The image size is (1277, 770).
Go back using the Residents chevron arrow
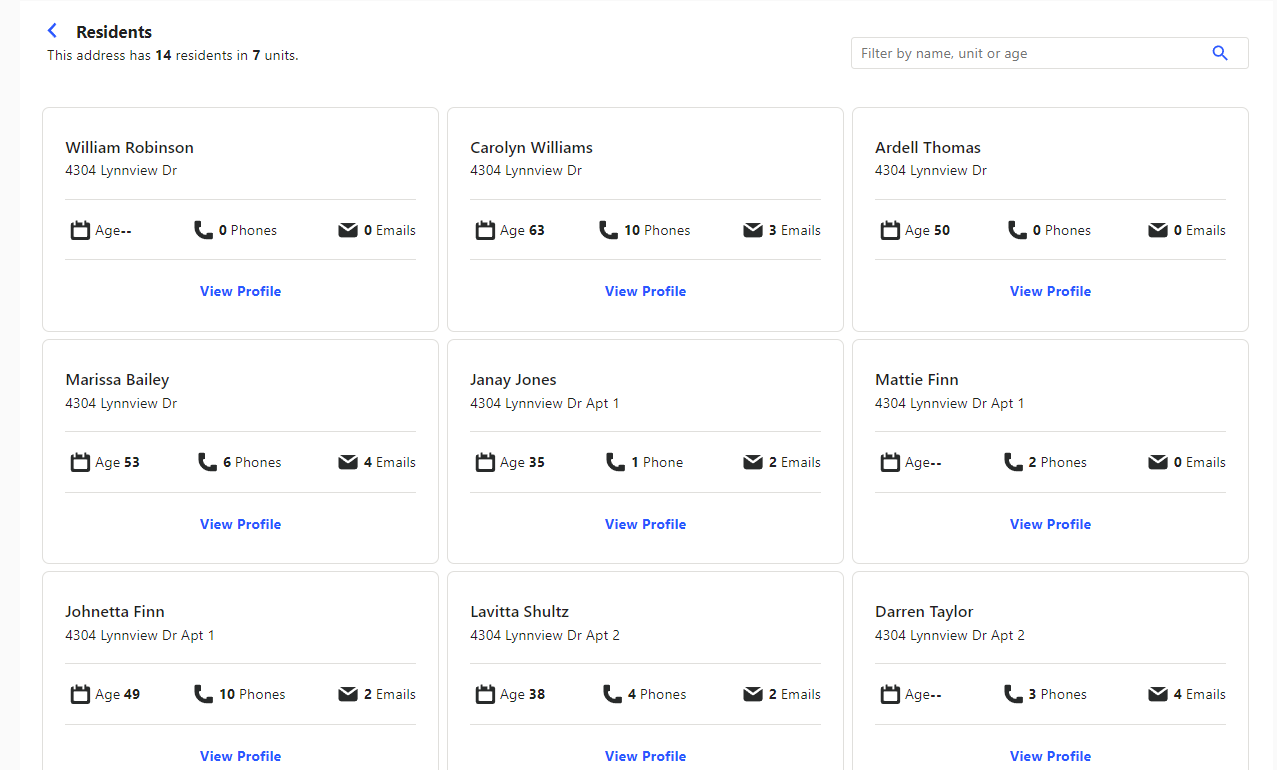(x=53, y=31)
